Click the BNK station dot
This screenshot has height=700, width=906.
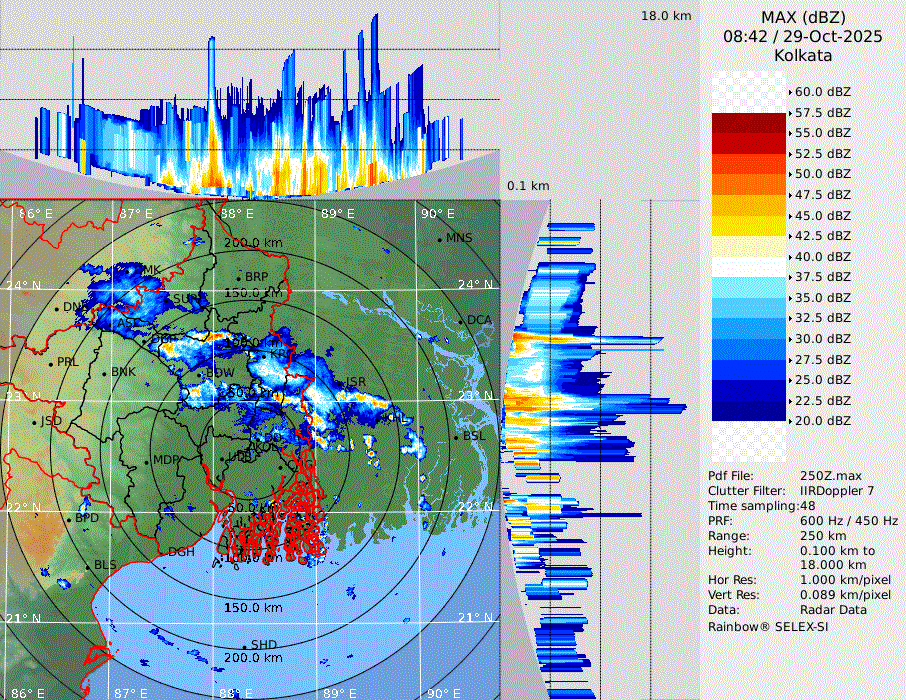pyautogui.click(x=106, y=372)
